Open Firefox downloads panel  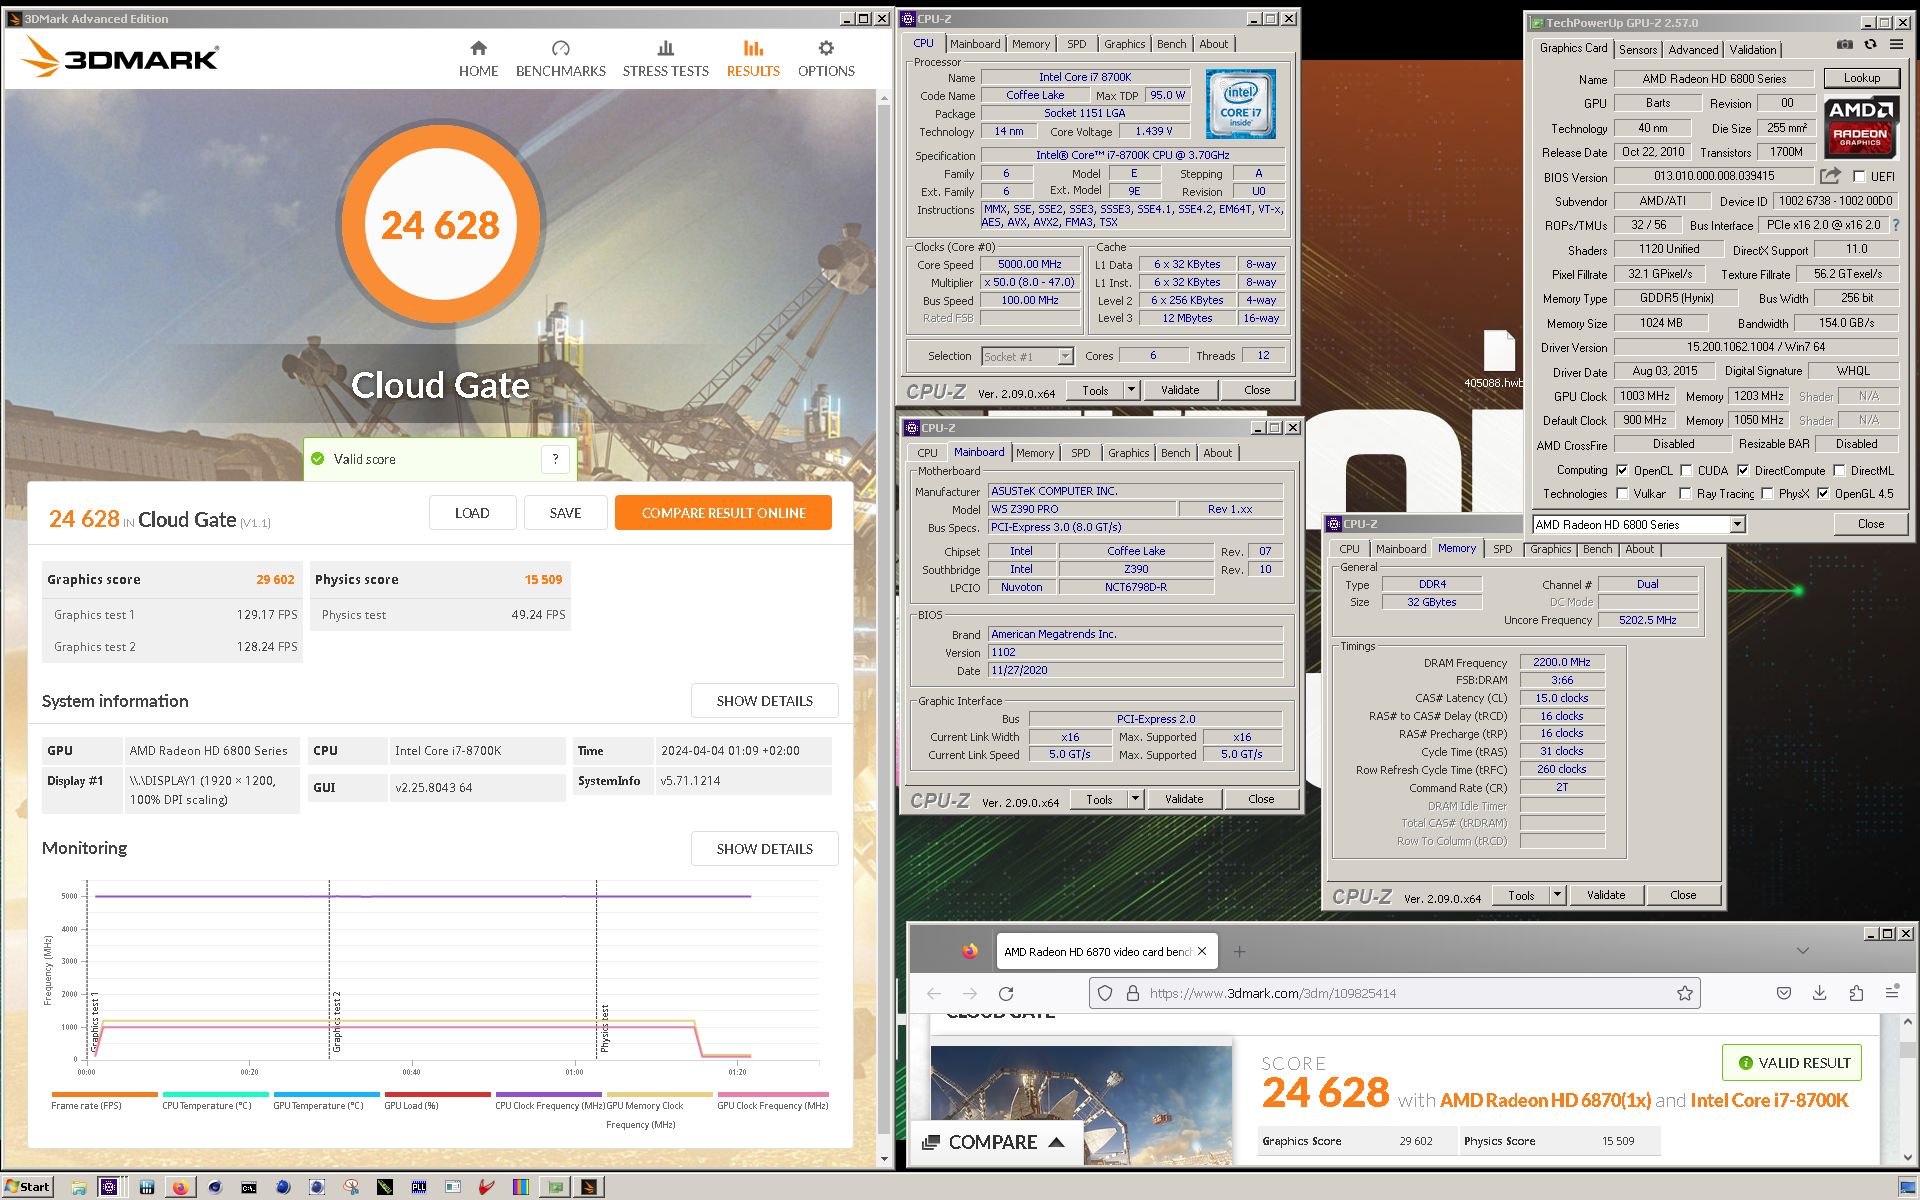[x=1820, y=993]
